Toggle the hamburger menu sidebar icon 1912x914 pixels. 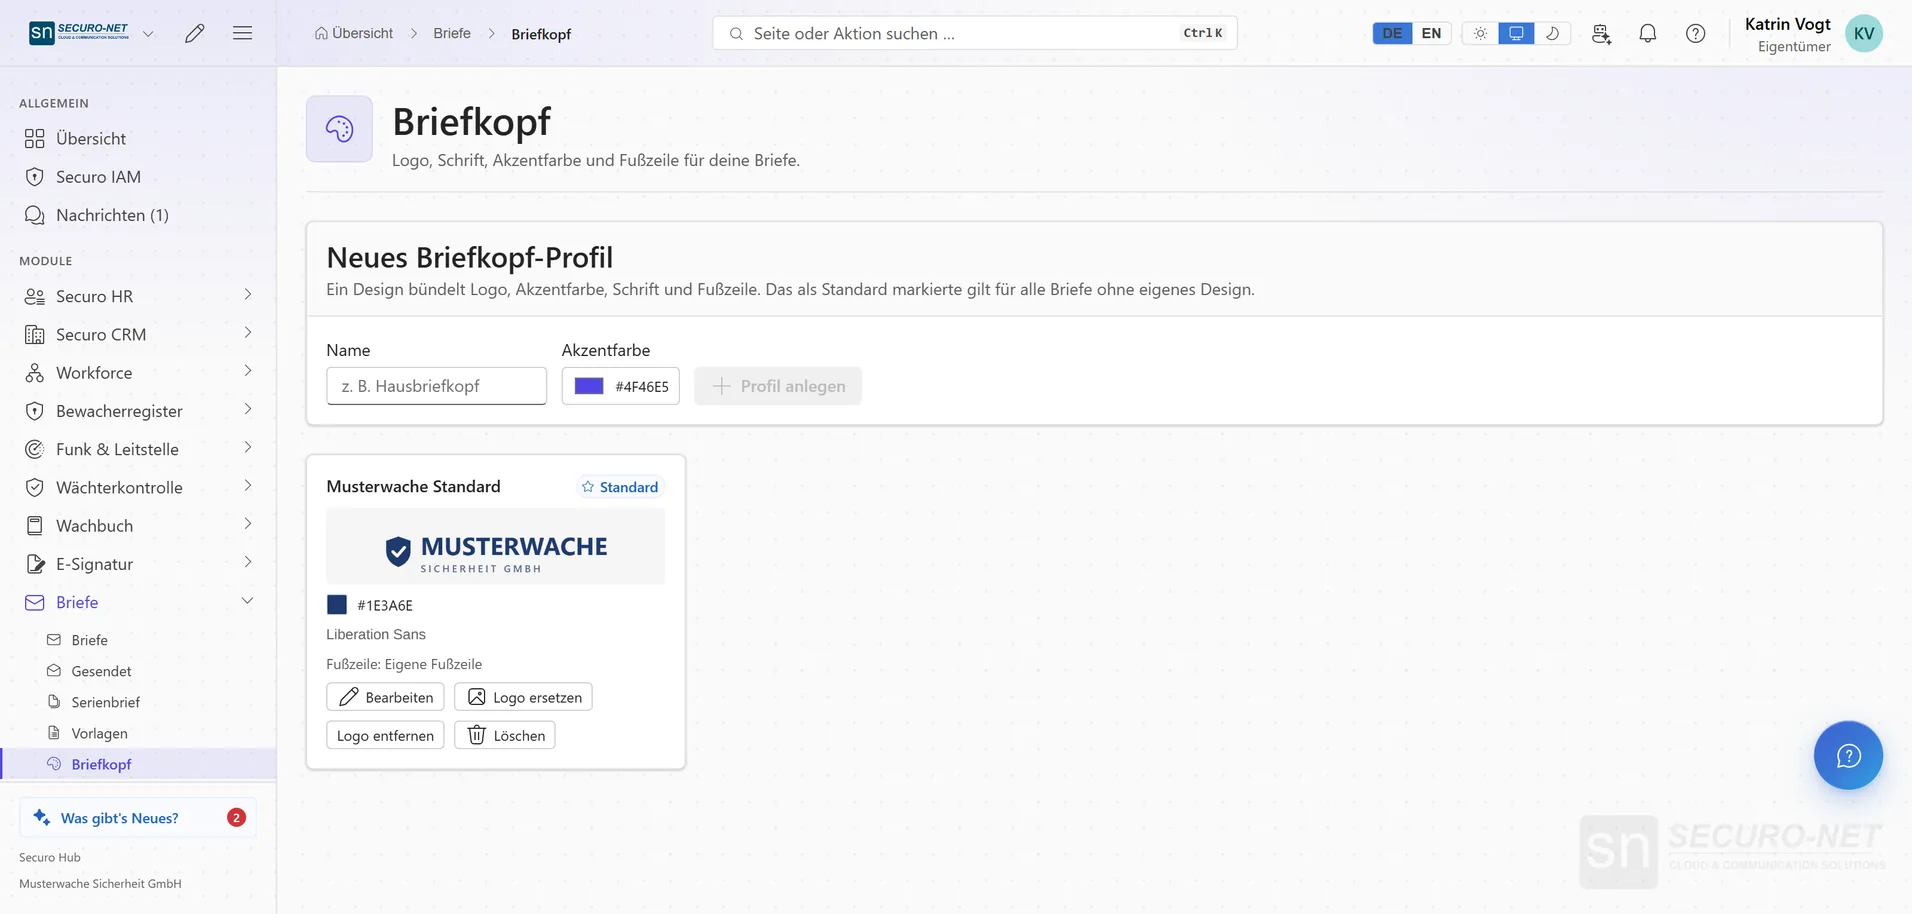(x=242, y=33)
